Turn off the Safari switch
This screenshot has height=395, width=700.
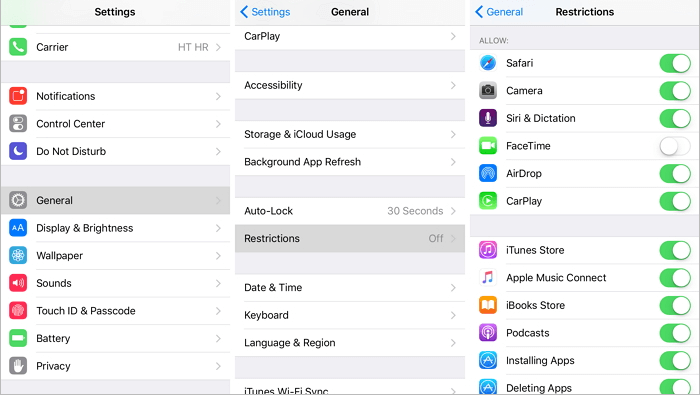pyautogui.click(x=675, y=63)
